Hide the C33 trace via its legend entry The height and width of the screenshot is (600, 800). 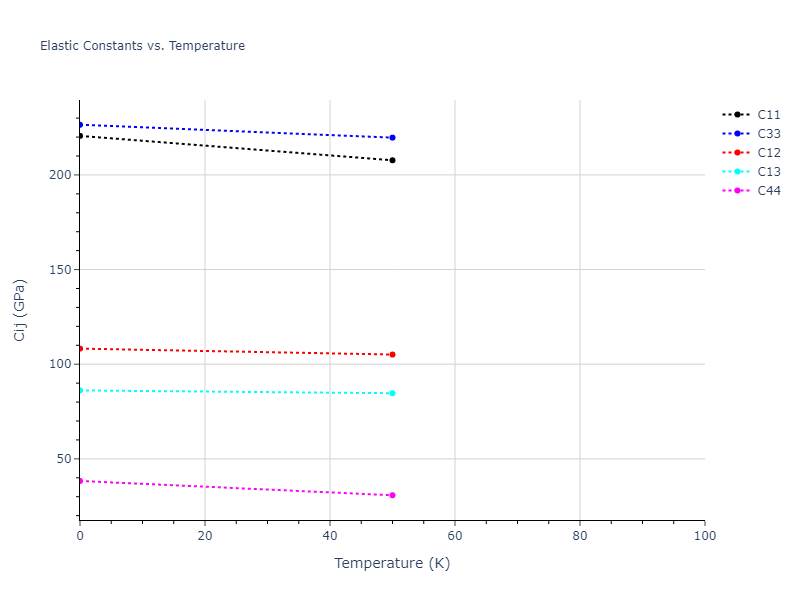[768, 134]
